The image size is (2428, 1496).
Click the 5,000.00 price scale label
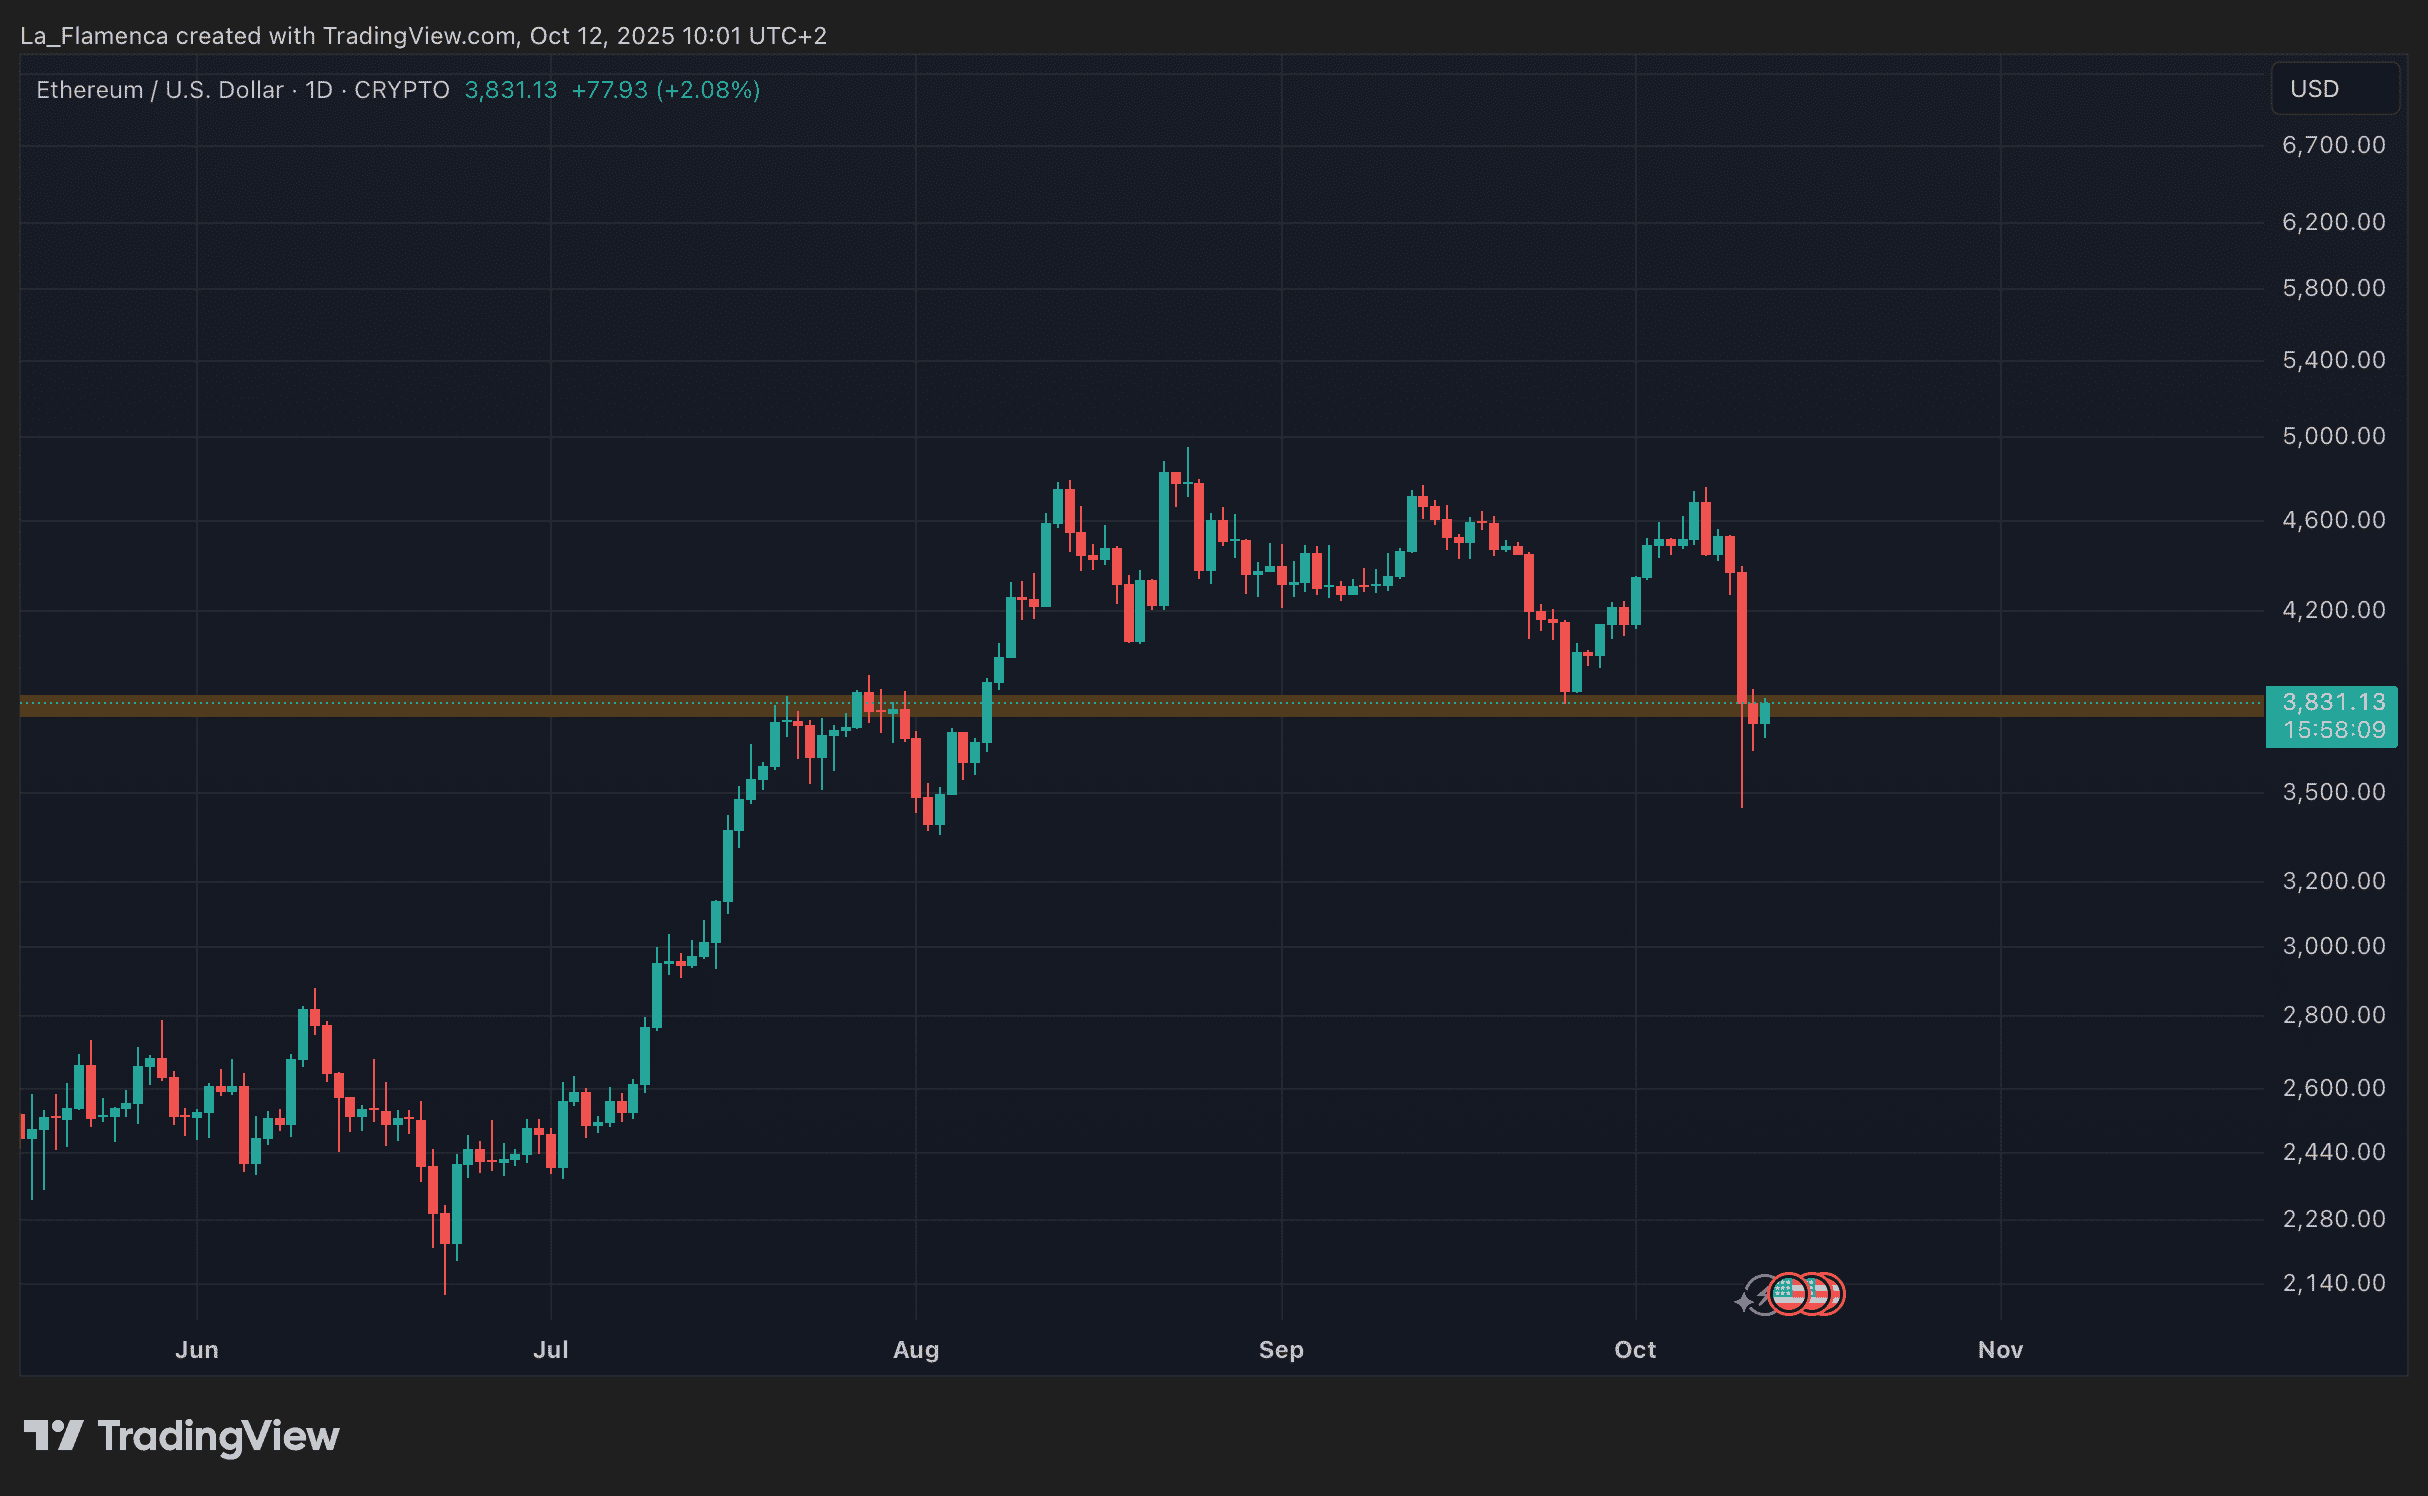2333,436
